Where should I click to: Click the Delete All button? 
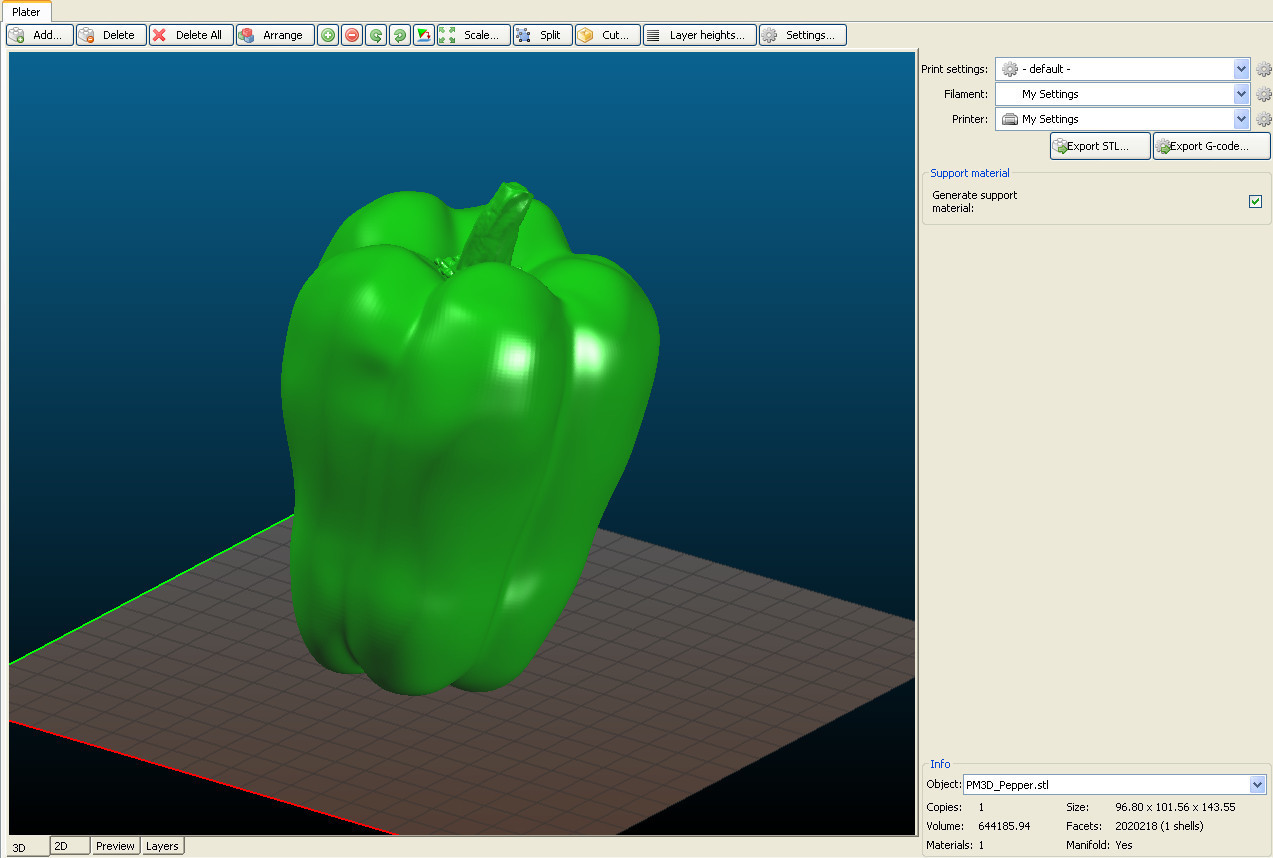(191, 35)
